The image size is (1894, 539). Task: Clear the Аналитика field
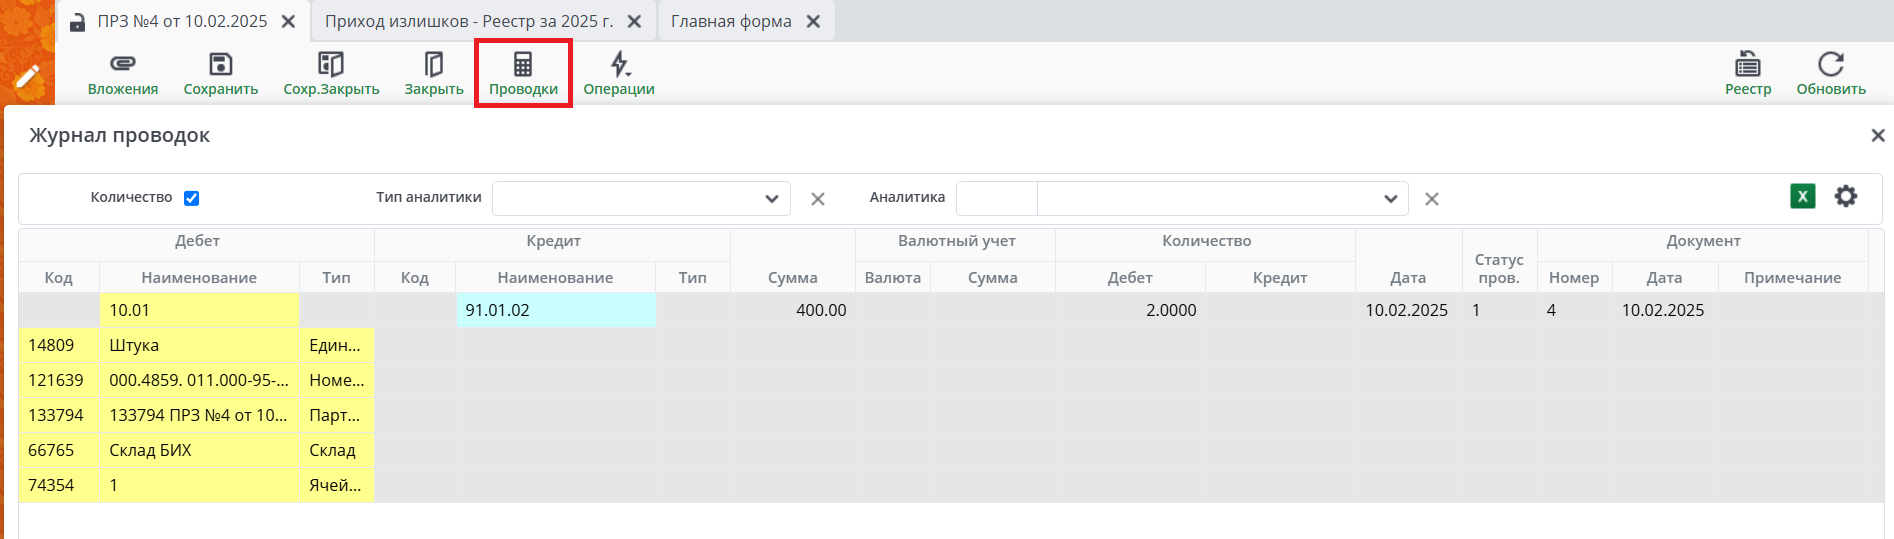[1431, 199]
